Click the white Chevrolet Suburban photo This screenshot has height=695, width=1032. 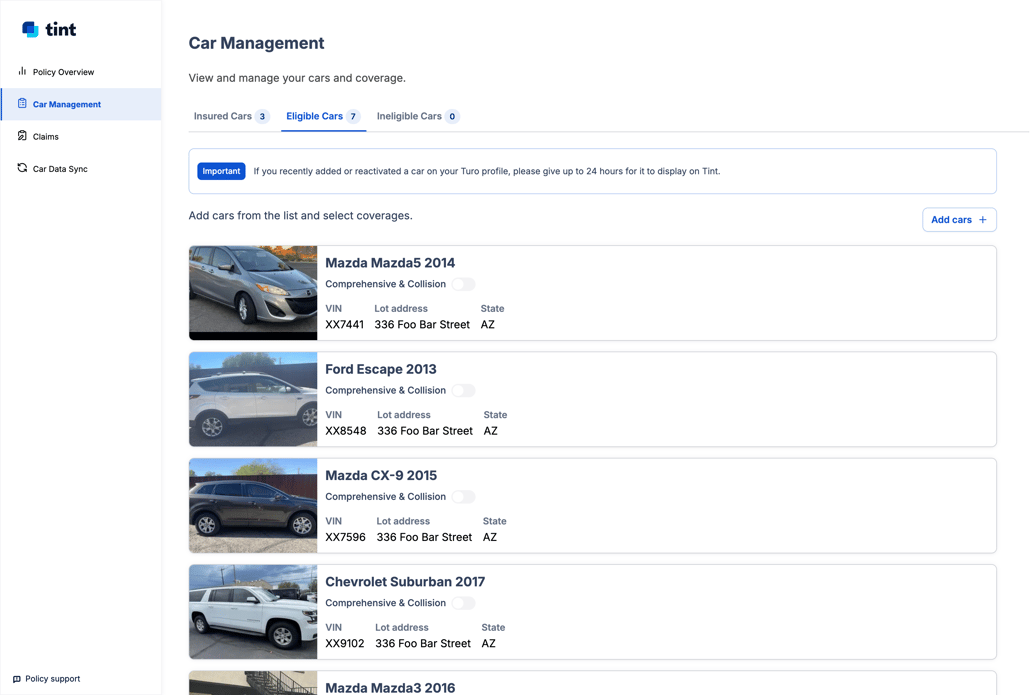[253, 612]
